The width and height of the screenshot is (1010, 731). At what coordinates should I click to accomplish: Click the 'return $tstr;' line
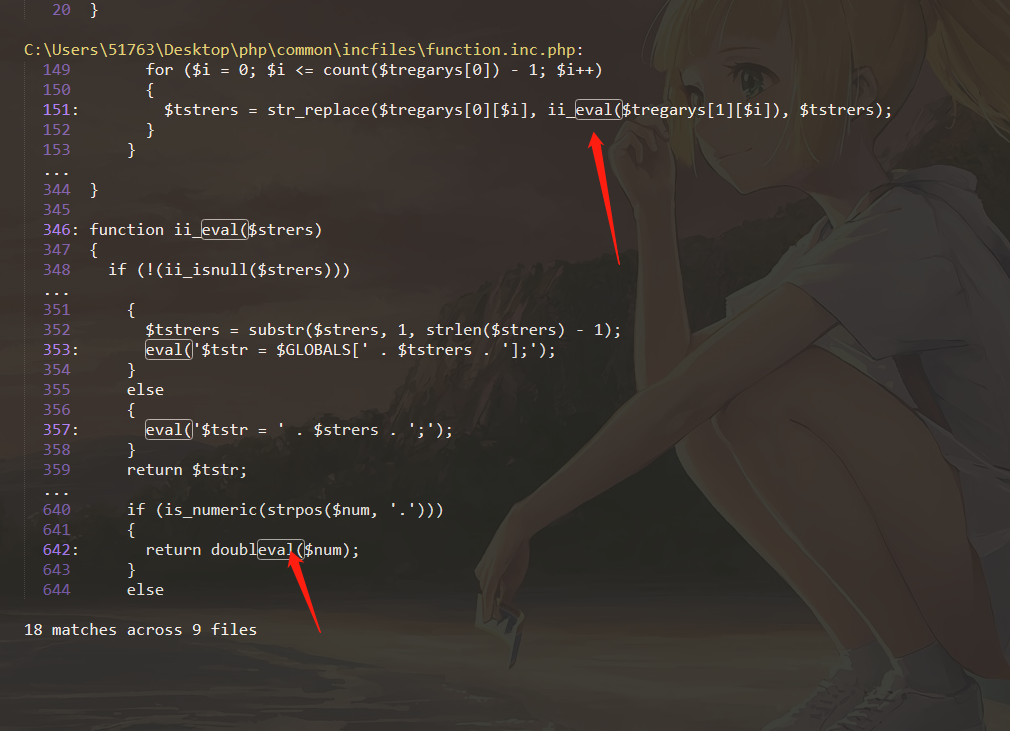(187, 470)
